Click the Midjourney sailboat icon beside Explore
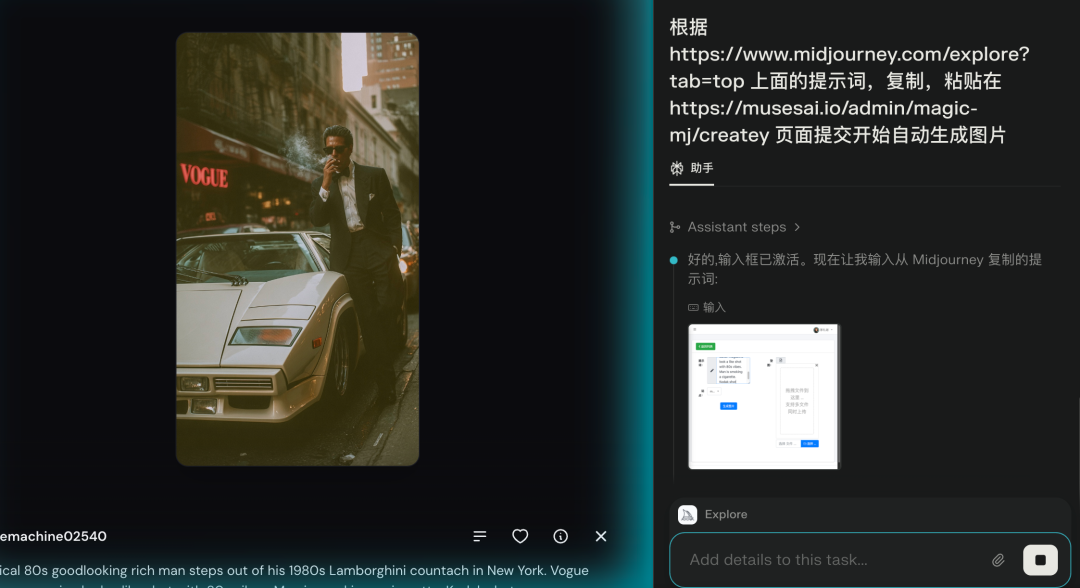The height and width of the screenshot is (588, 1080). [688, 515]
